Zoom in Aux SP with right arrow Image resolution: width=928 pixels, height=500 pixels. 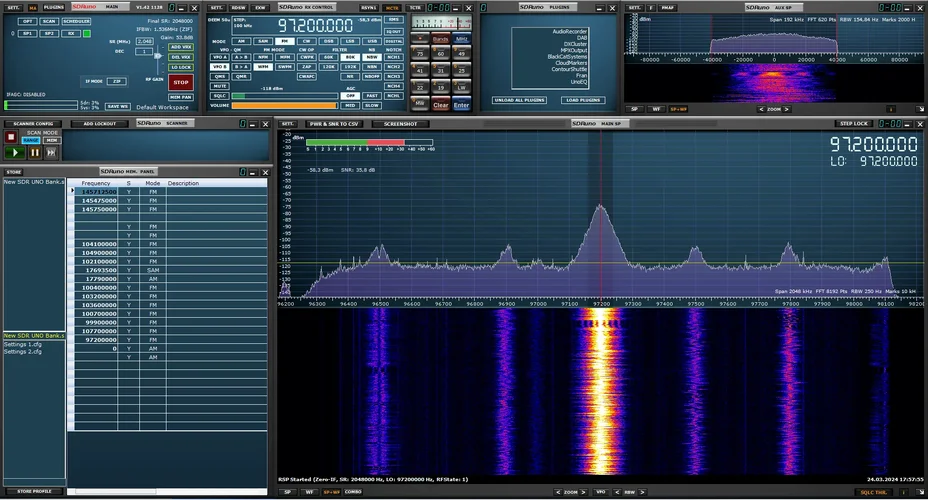[787, 109]
